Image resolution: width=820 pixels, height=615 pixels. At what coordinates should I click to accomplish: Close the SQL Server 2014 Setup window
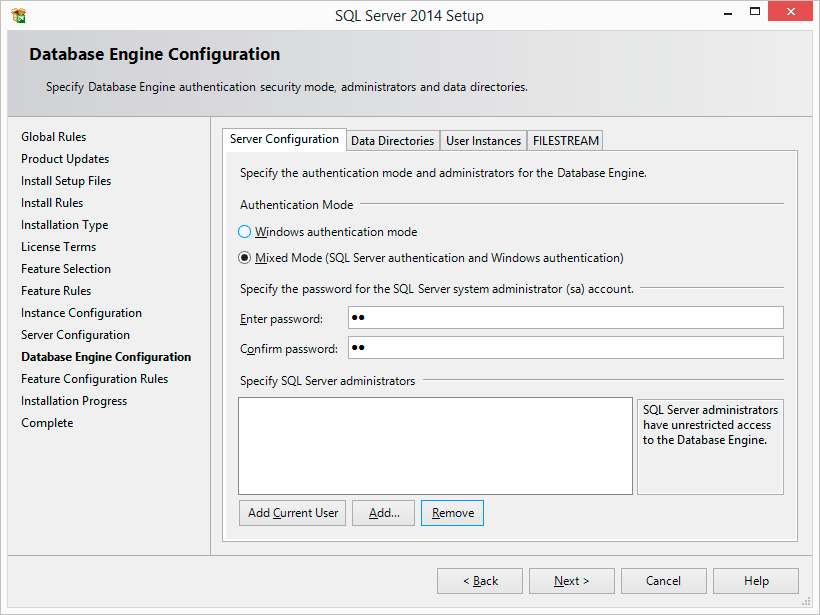point(790,12)
